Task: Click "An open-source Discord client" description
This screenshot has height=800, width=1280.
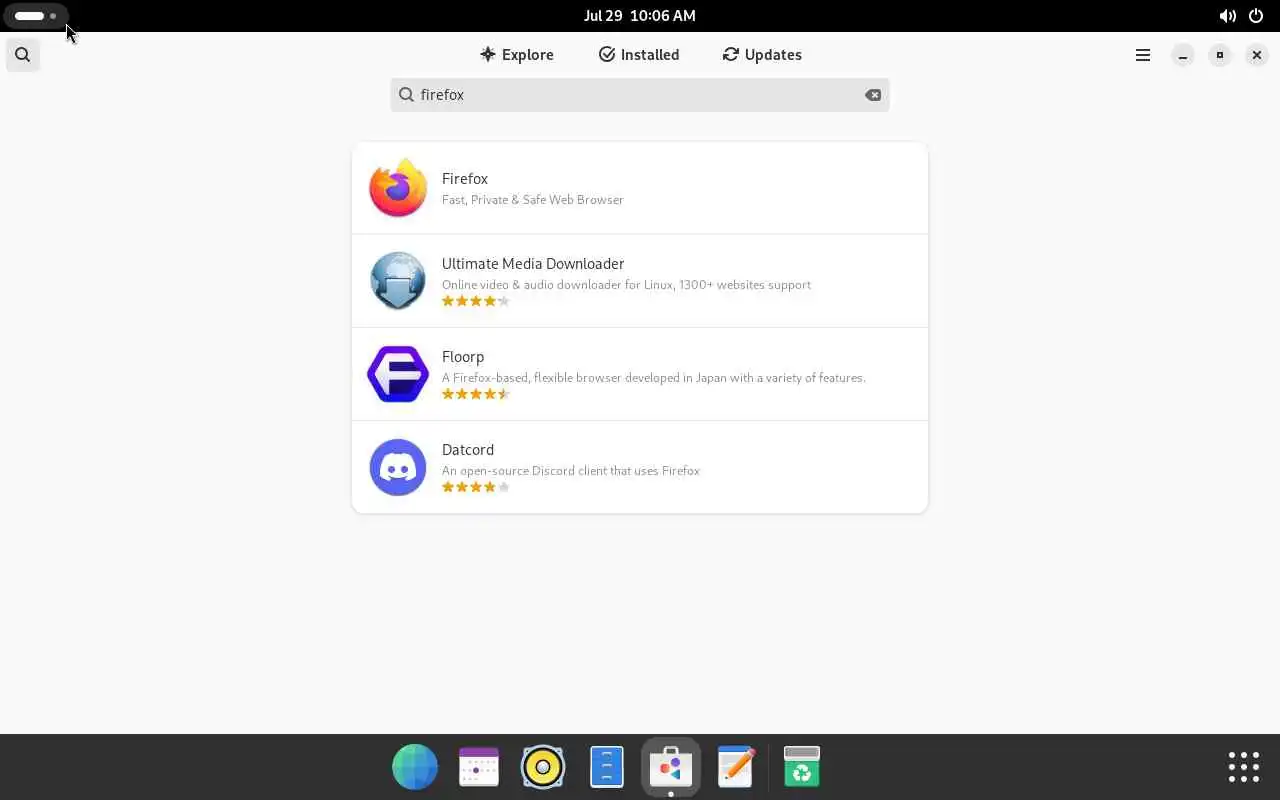Action: (x=571, y=471)
